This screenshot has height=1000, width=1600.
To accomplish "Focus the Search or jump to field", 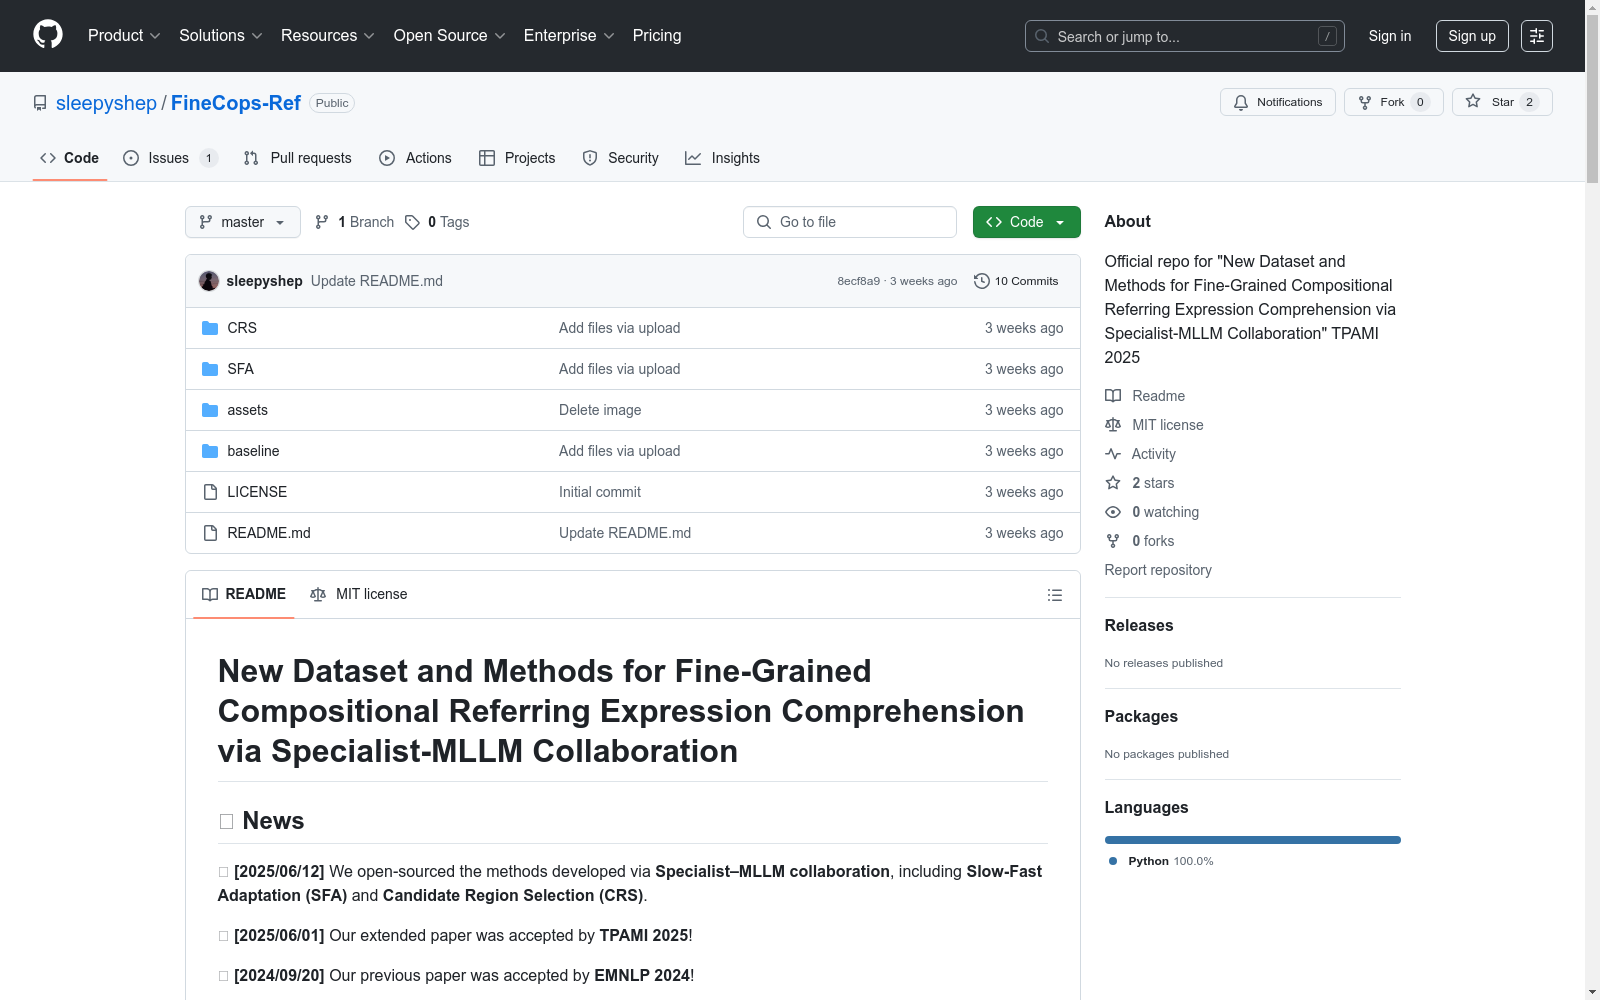I will (x=1185, y=36).
